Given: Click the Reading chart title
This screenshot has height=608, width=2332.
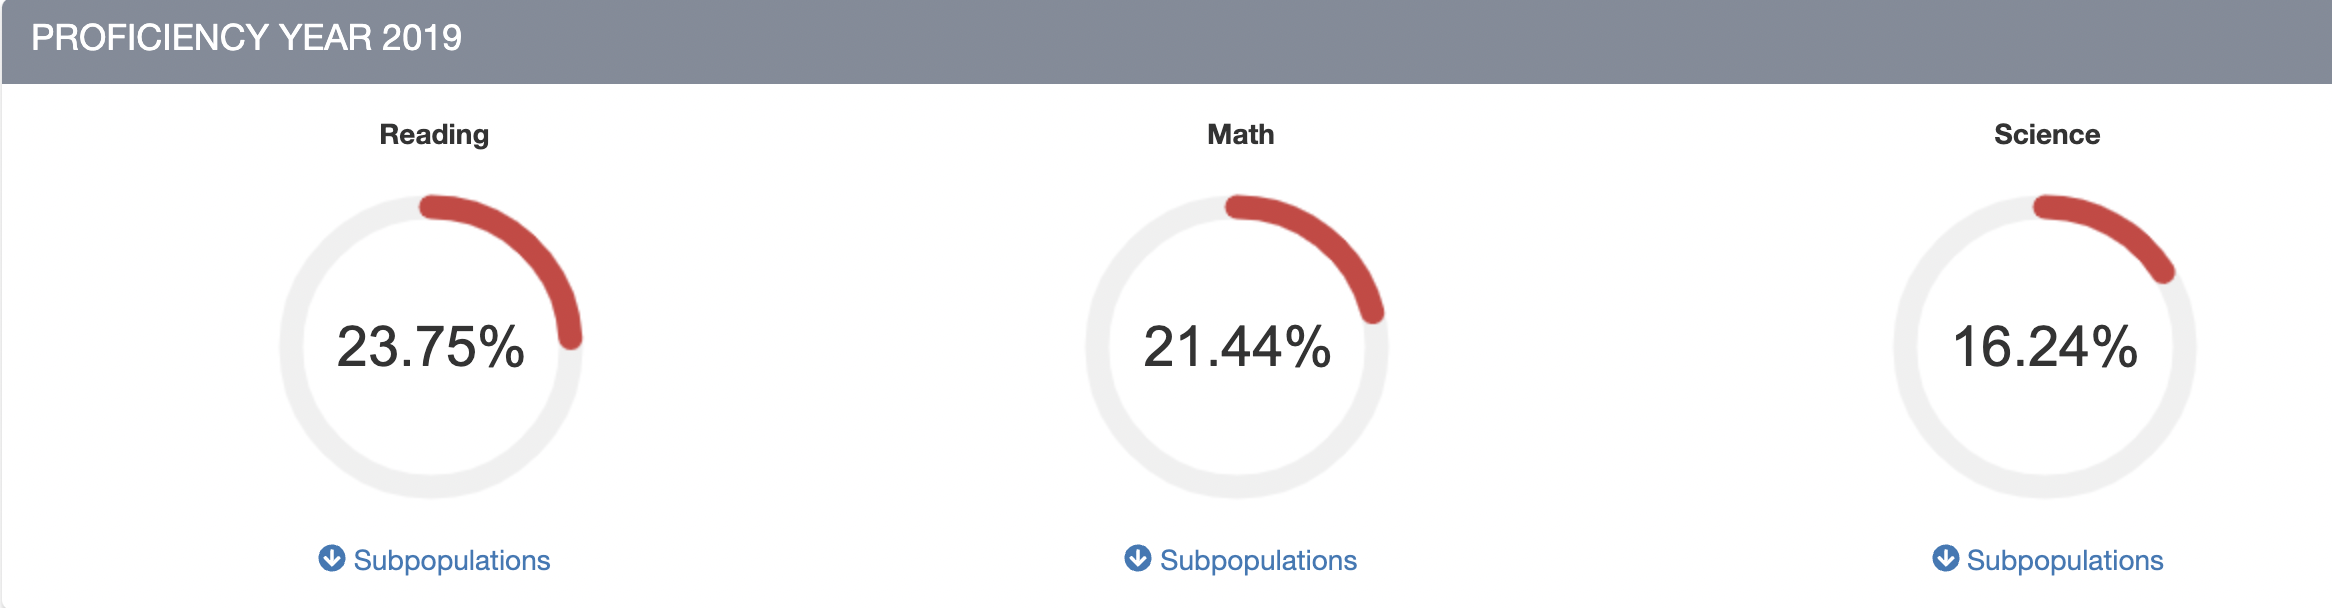Looking at the screenshot, I should [x=434, y=134].
